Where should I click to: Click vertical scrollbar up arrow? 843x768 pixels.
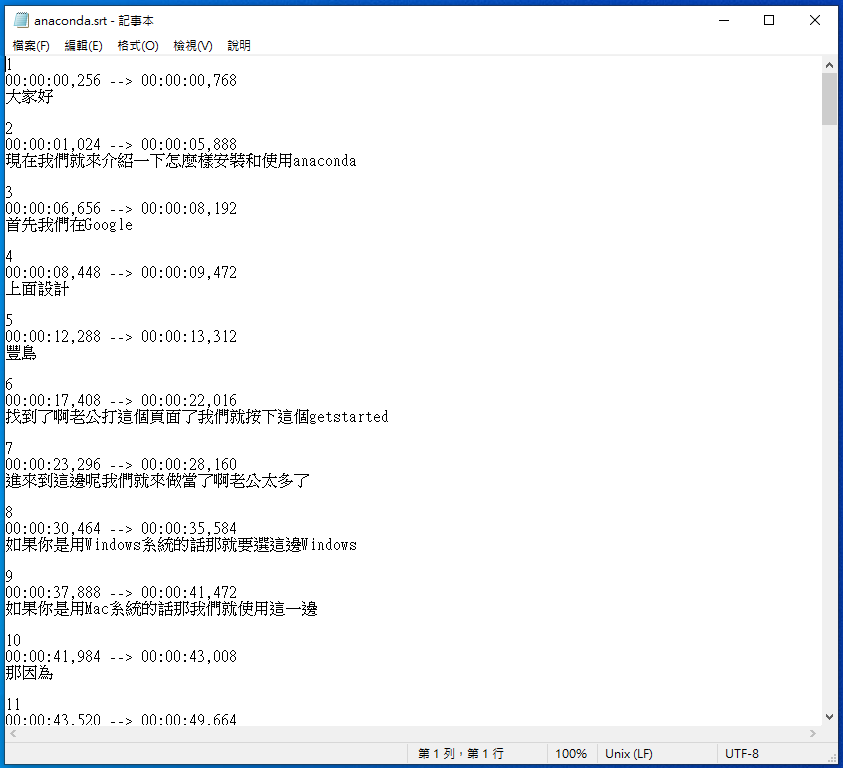click(829, 65)
